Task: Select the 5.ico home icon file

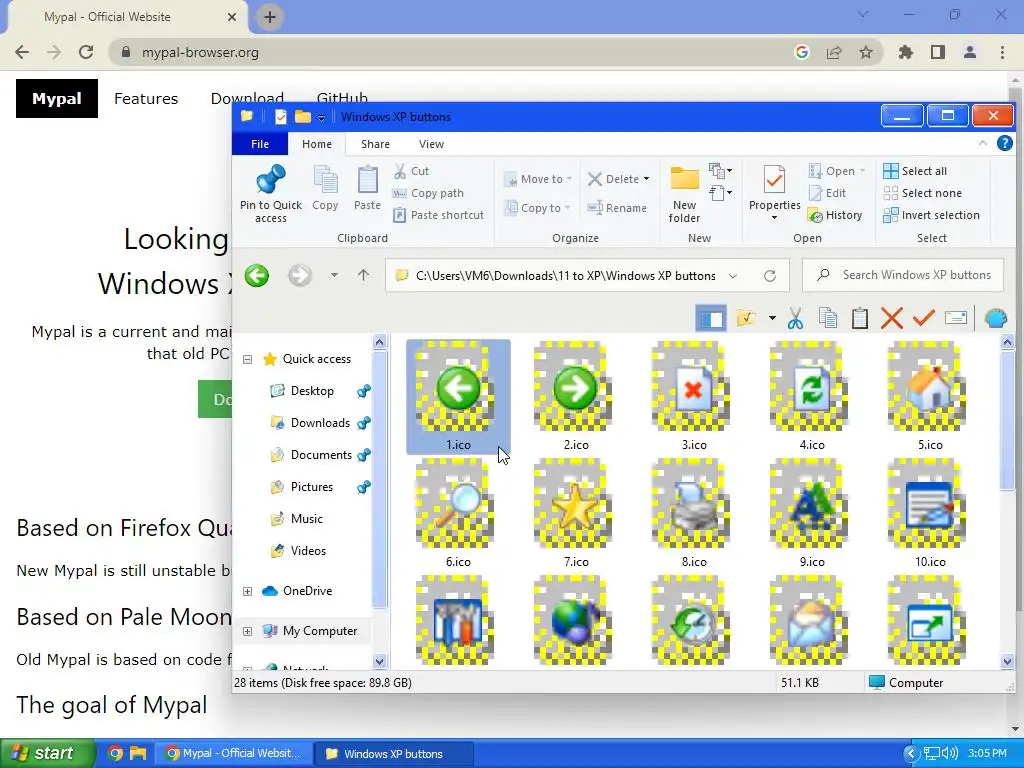Action: coord(929,396)
